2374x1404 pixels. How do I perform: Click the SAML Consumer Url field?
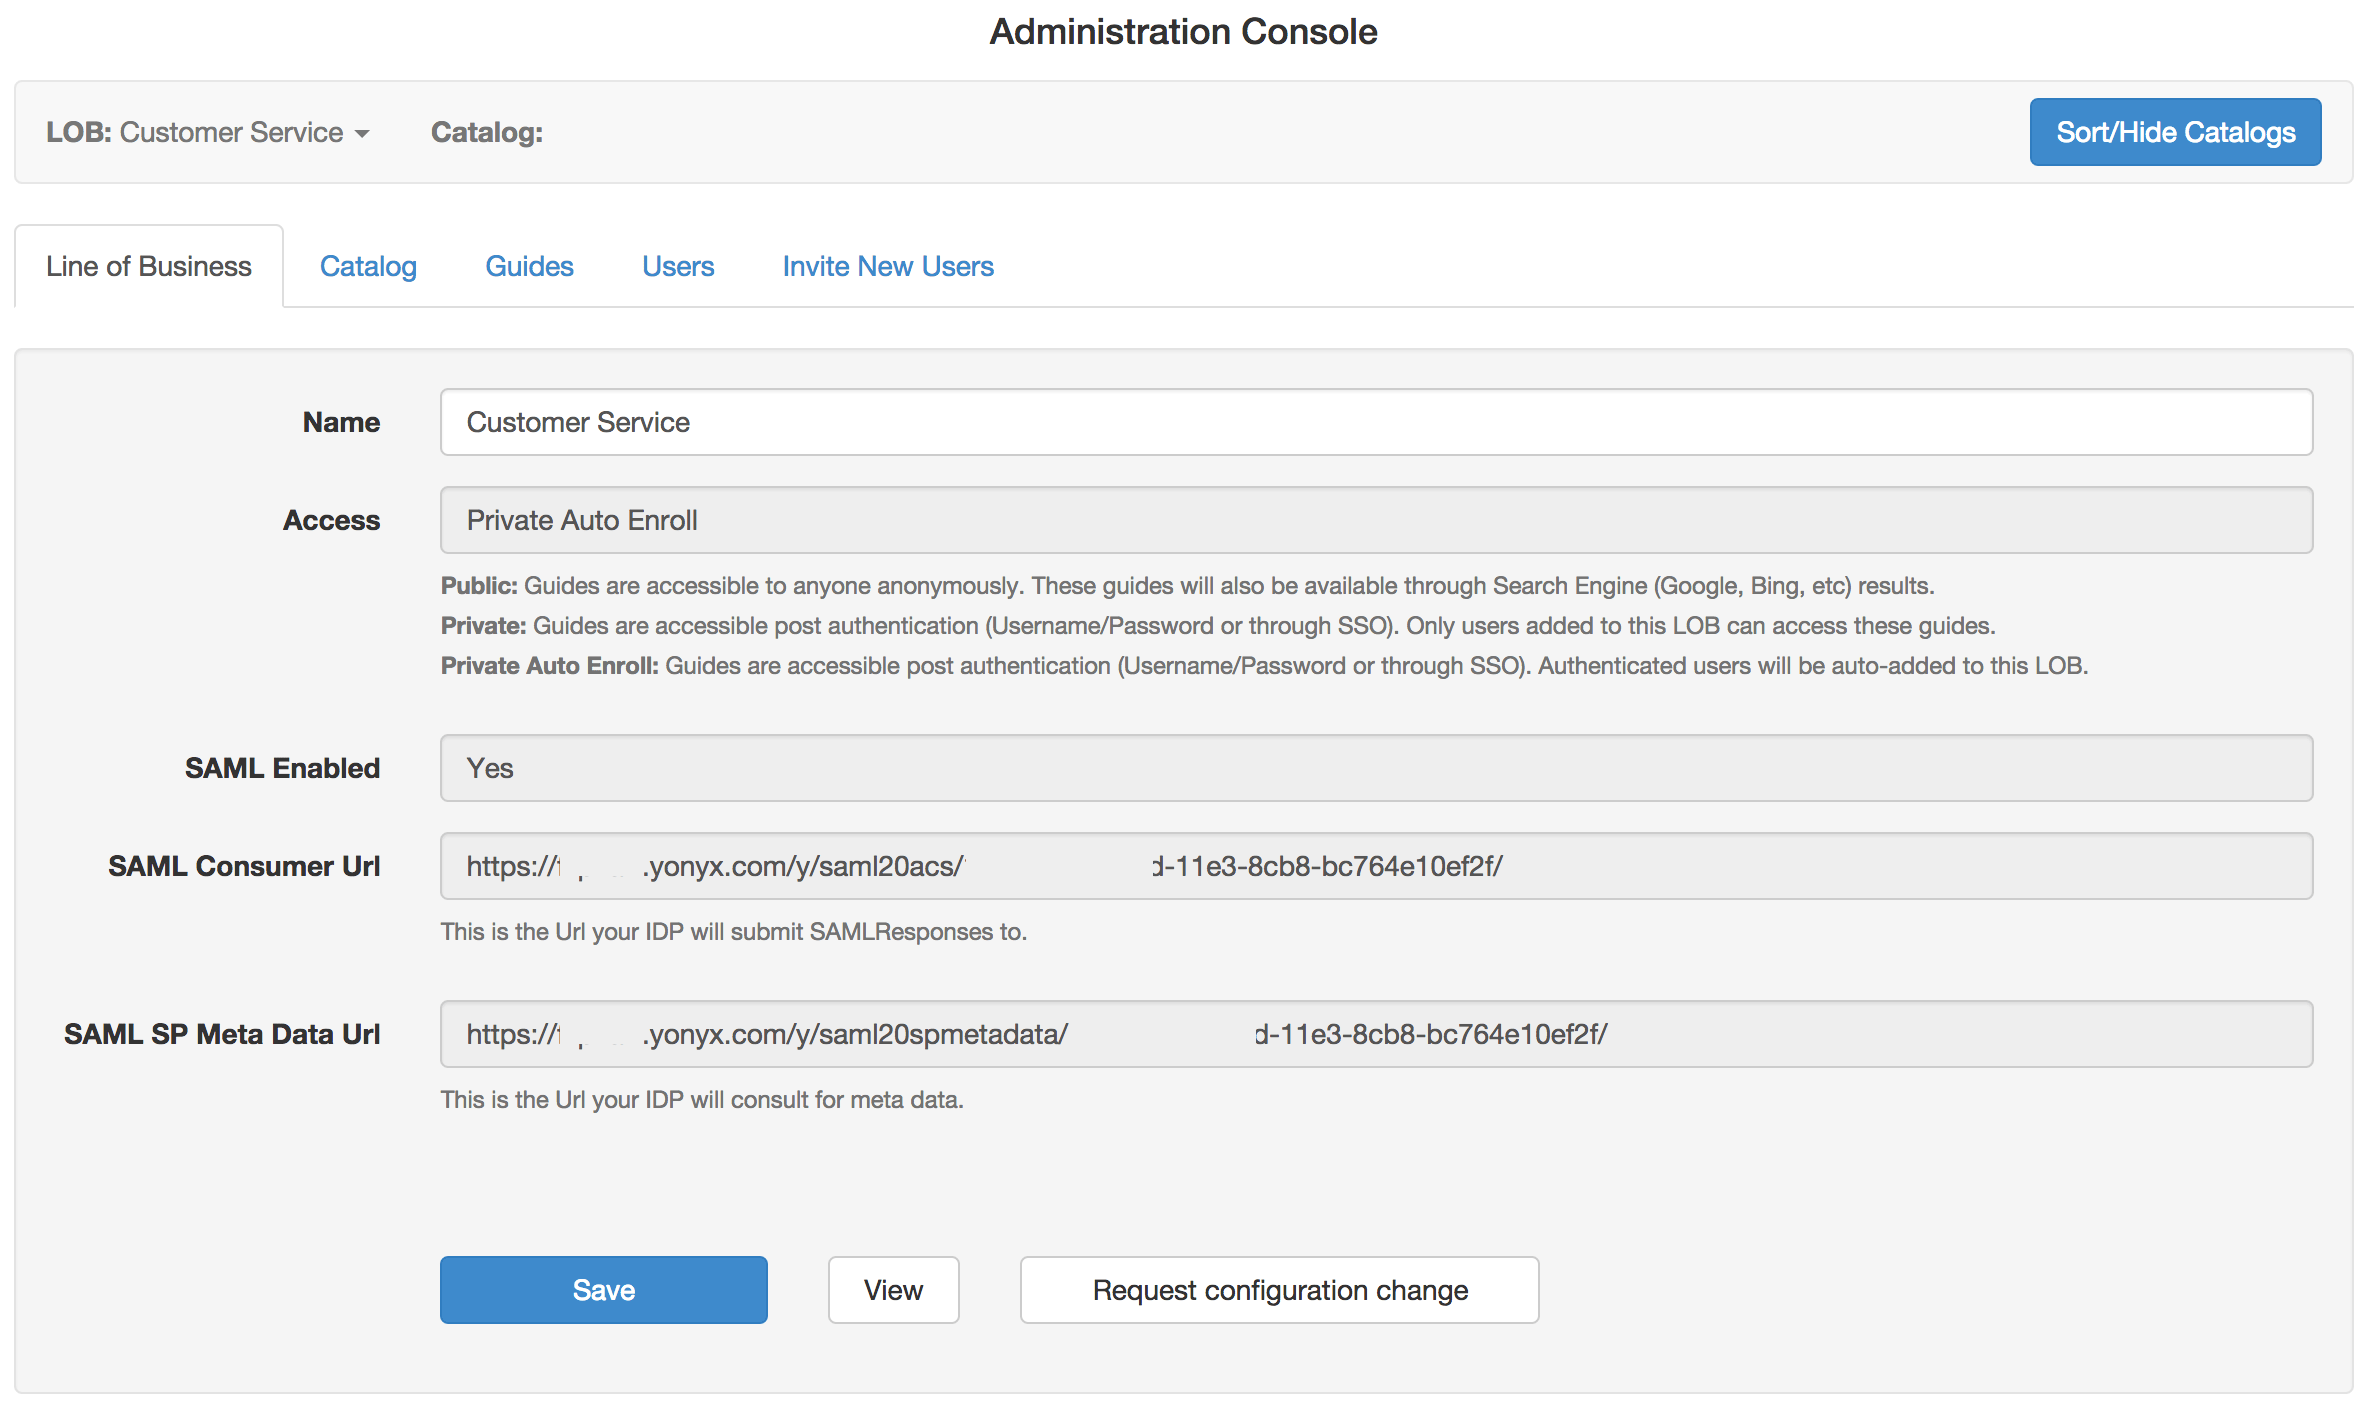[1376, 866]
